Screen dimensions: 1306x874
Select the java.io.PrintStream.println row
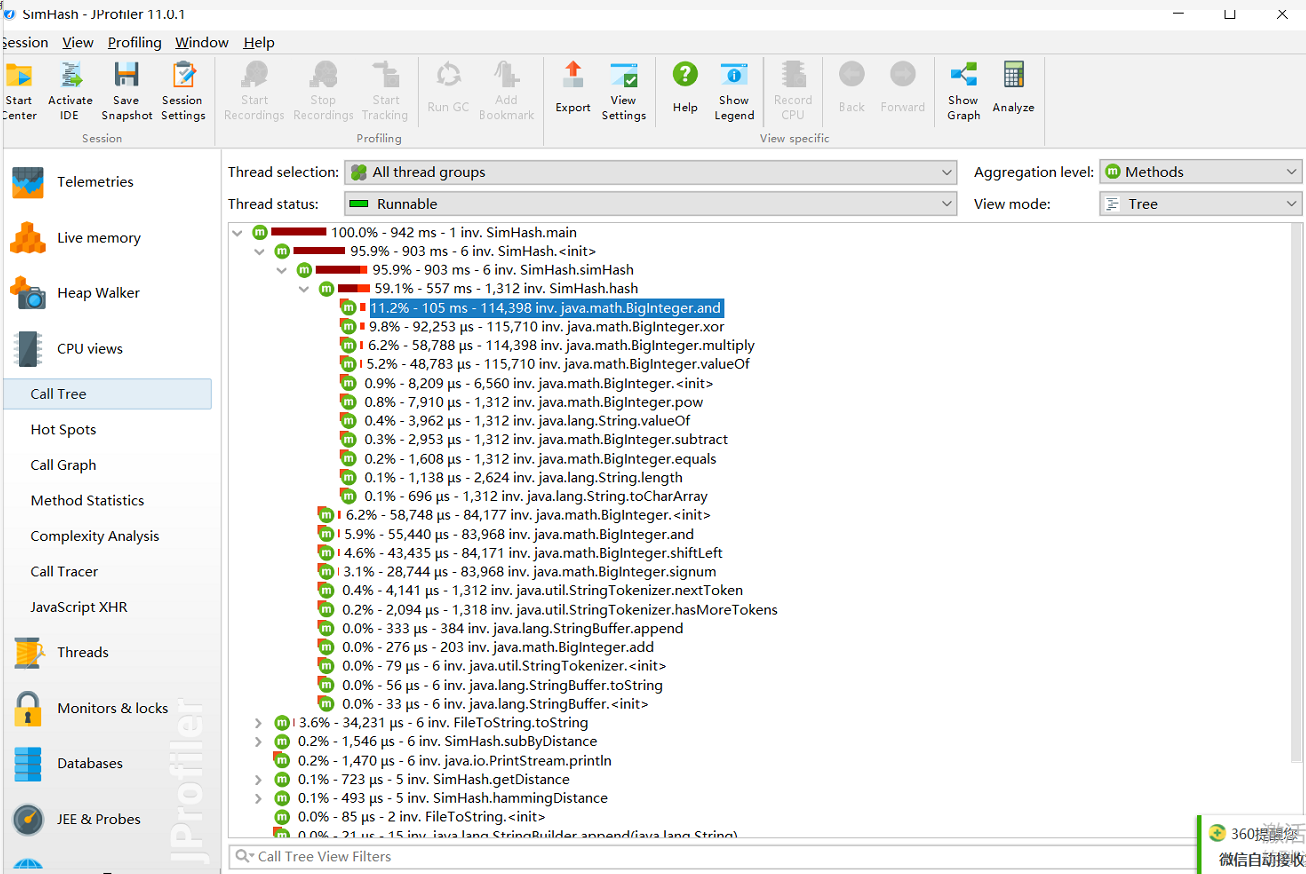pyautogui.click(x=454, y=761)
